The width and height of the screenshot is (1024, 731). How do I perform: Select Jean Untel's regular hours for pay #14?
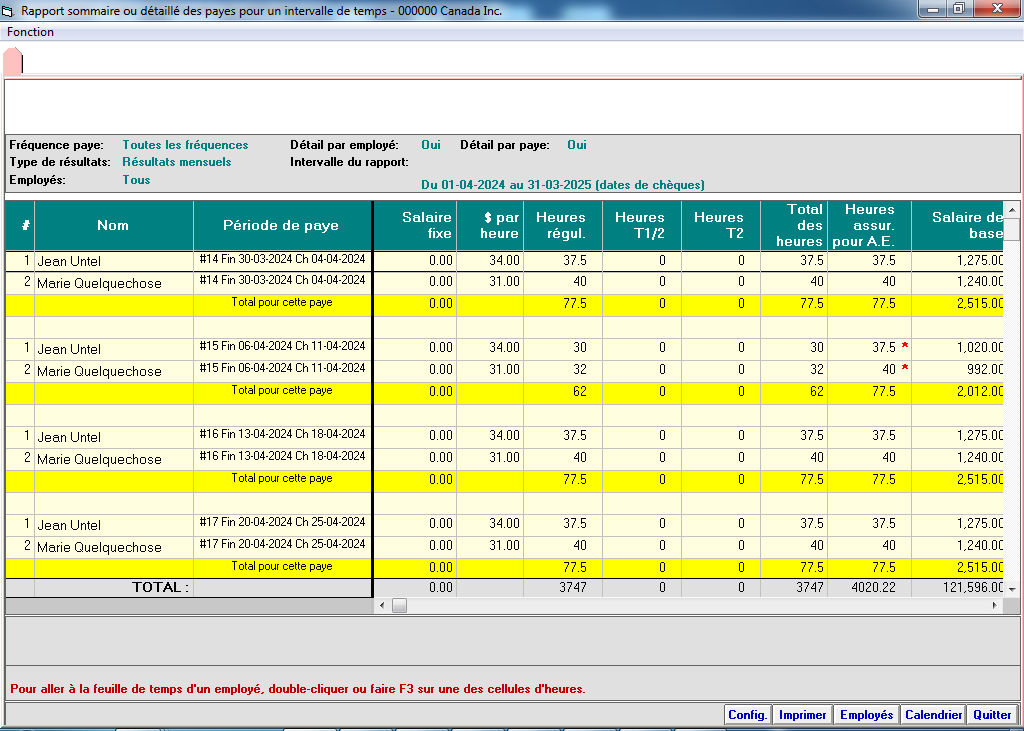click(562, 260)
